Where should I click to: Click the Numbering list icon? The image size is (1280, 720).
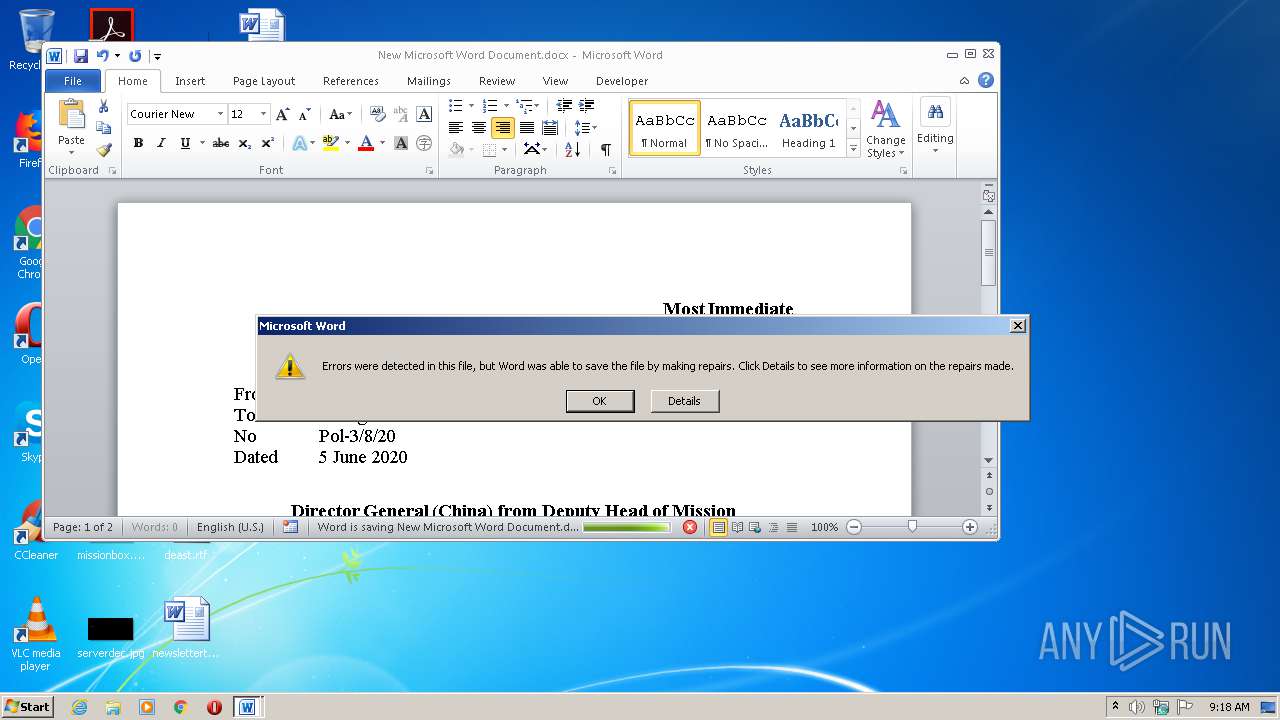tap(489, 106)
